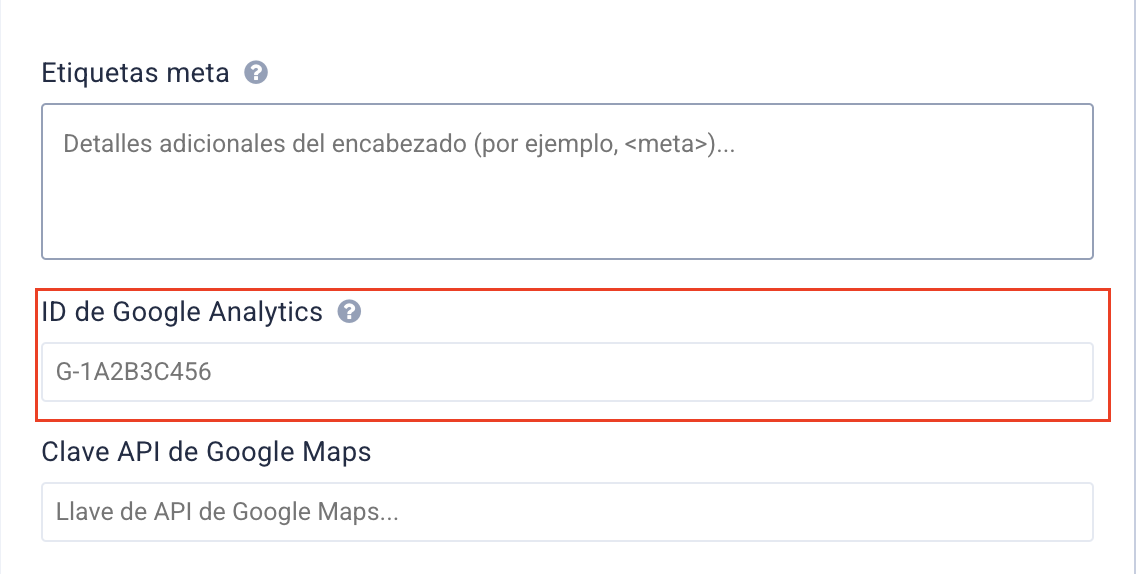Click the help icon beside Etiquetas meta
Image resolution: width=1136 pixels, height=574 pixels.
pyautogui.click(x=256, y=73)
